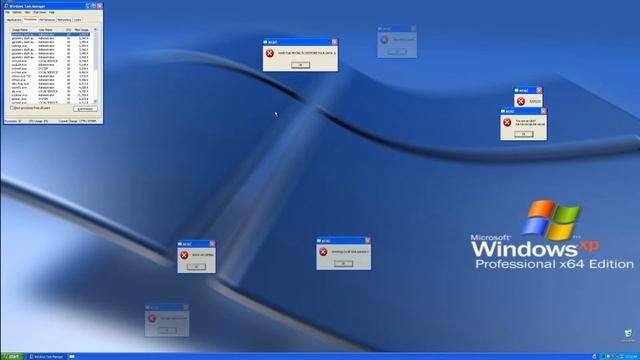Image resolution: width=640 pixels, height=360 pixels.
Task: Click the Task Manager title bar icon
Action: point(6,6)
